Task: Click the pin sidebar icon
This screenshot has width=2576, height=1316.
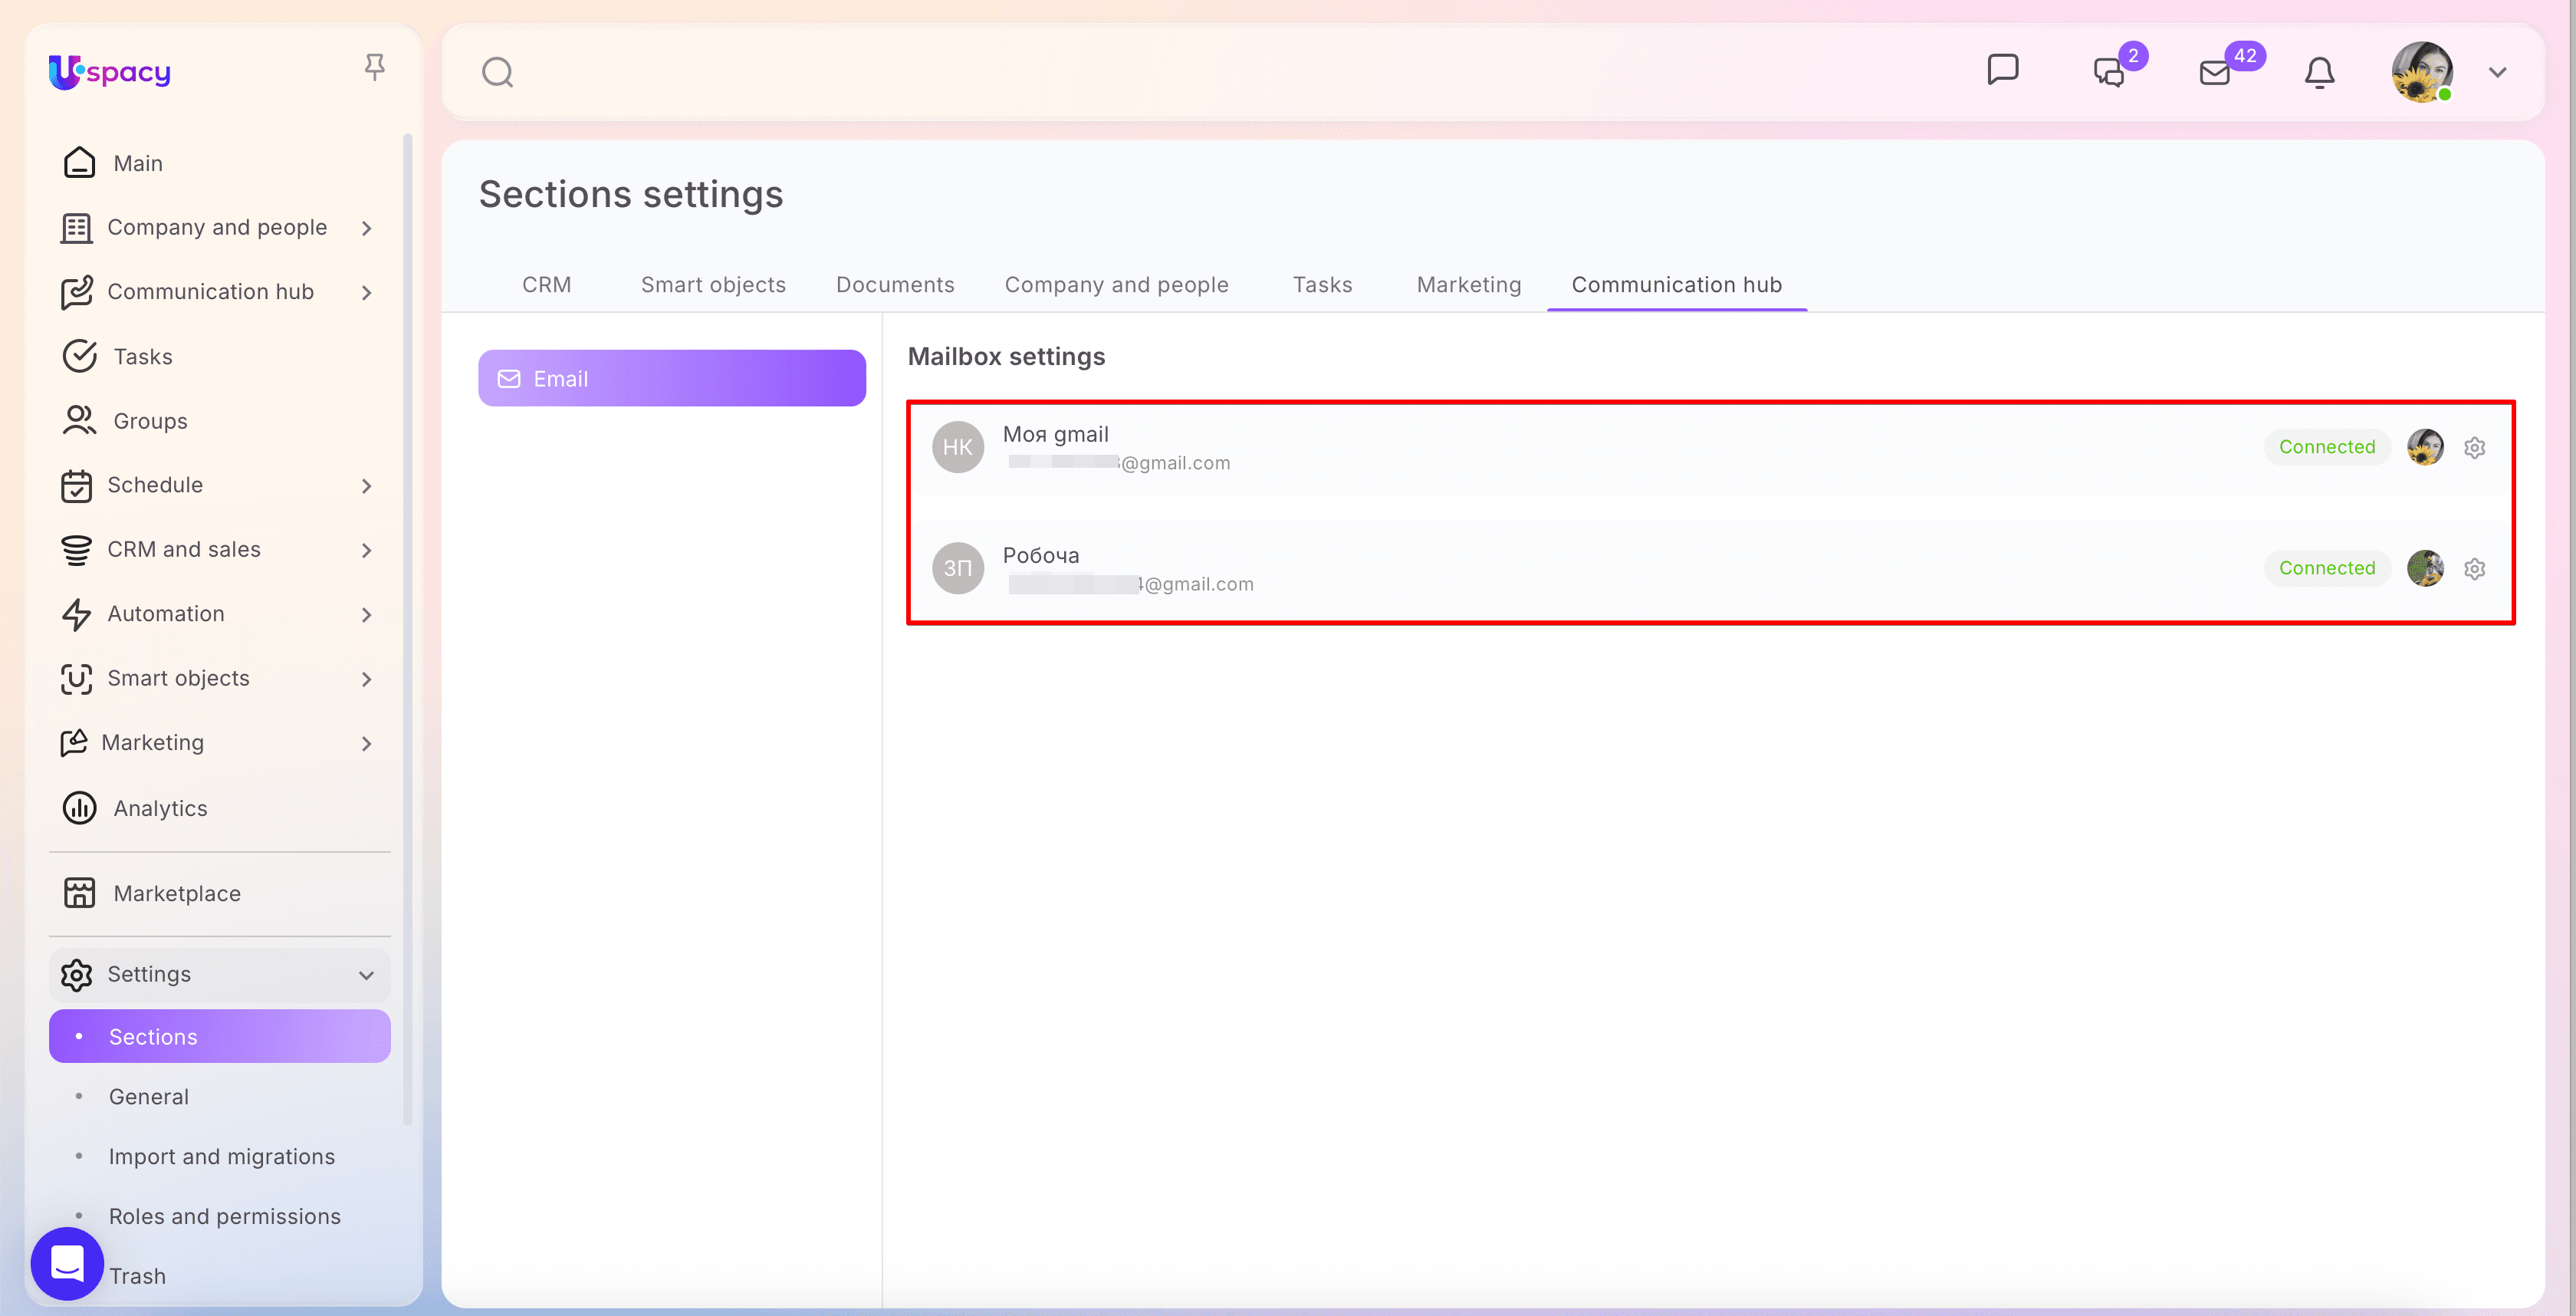Action: tap(374, 68)
